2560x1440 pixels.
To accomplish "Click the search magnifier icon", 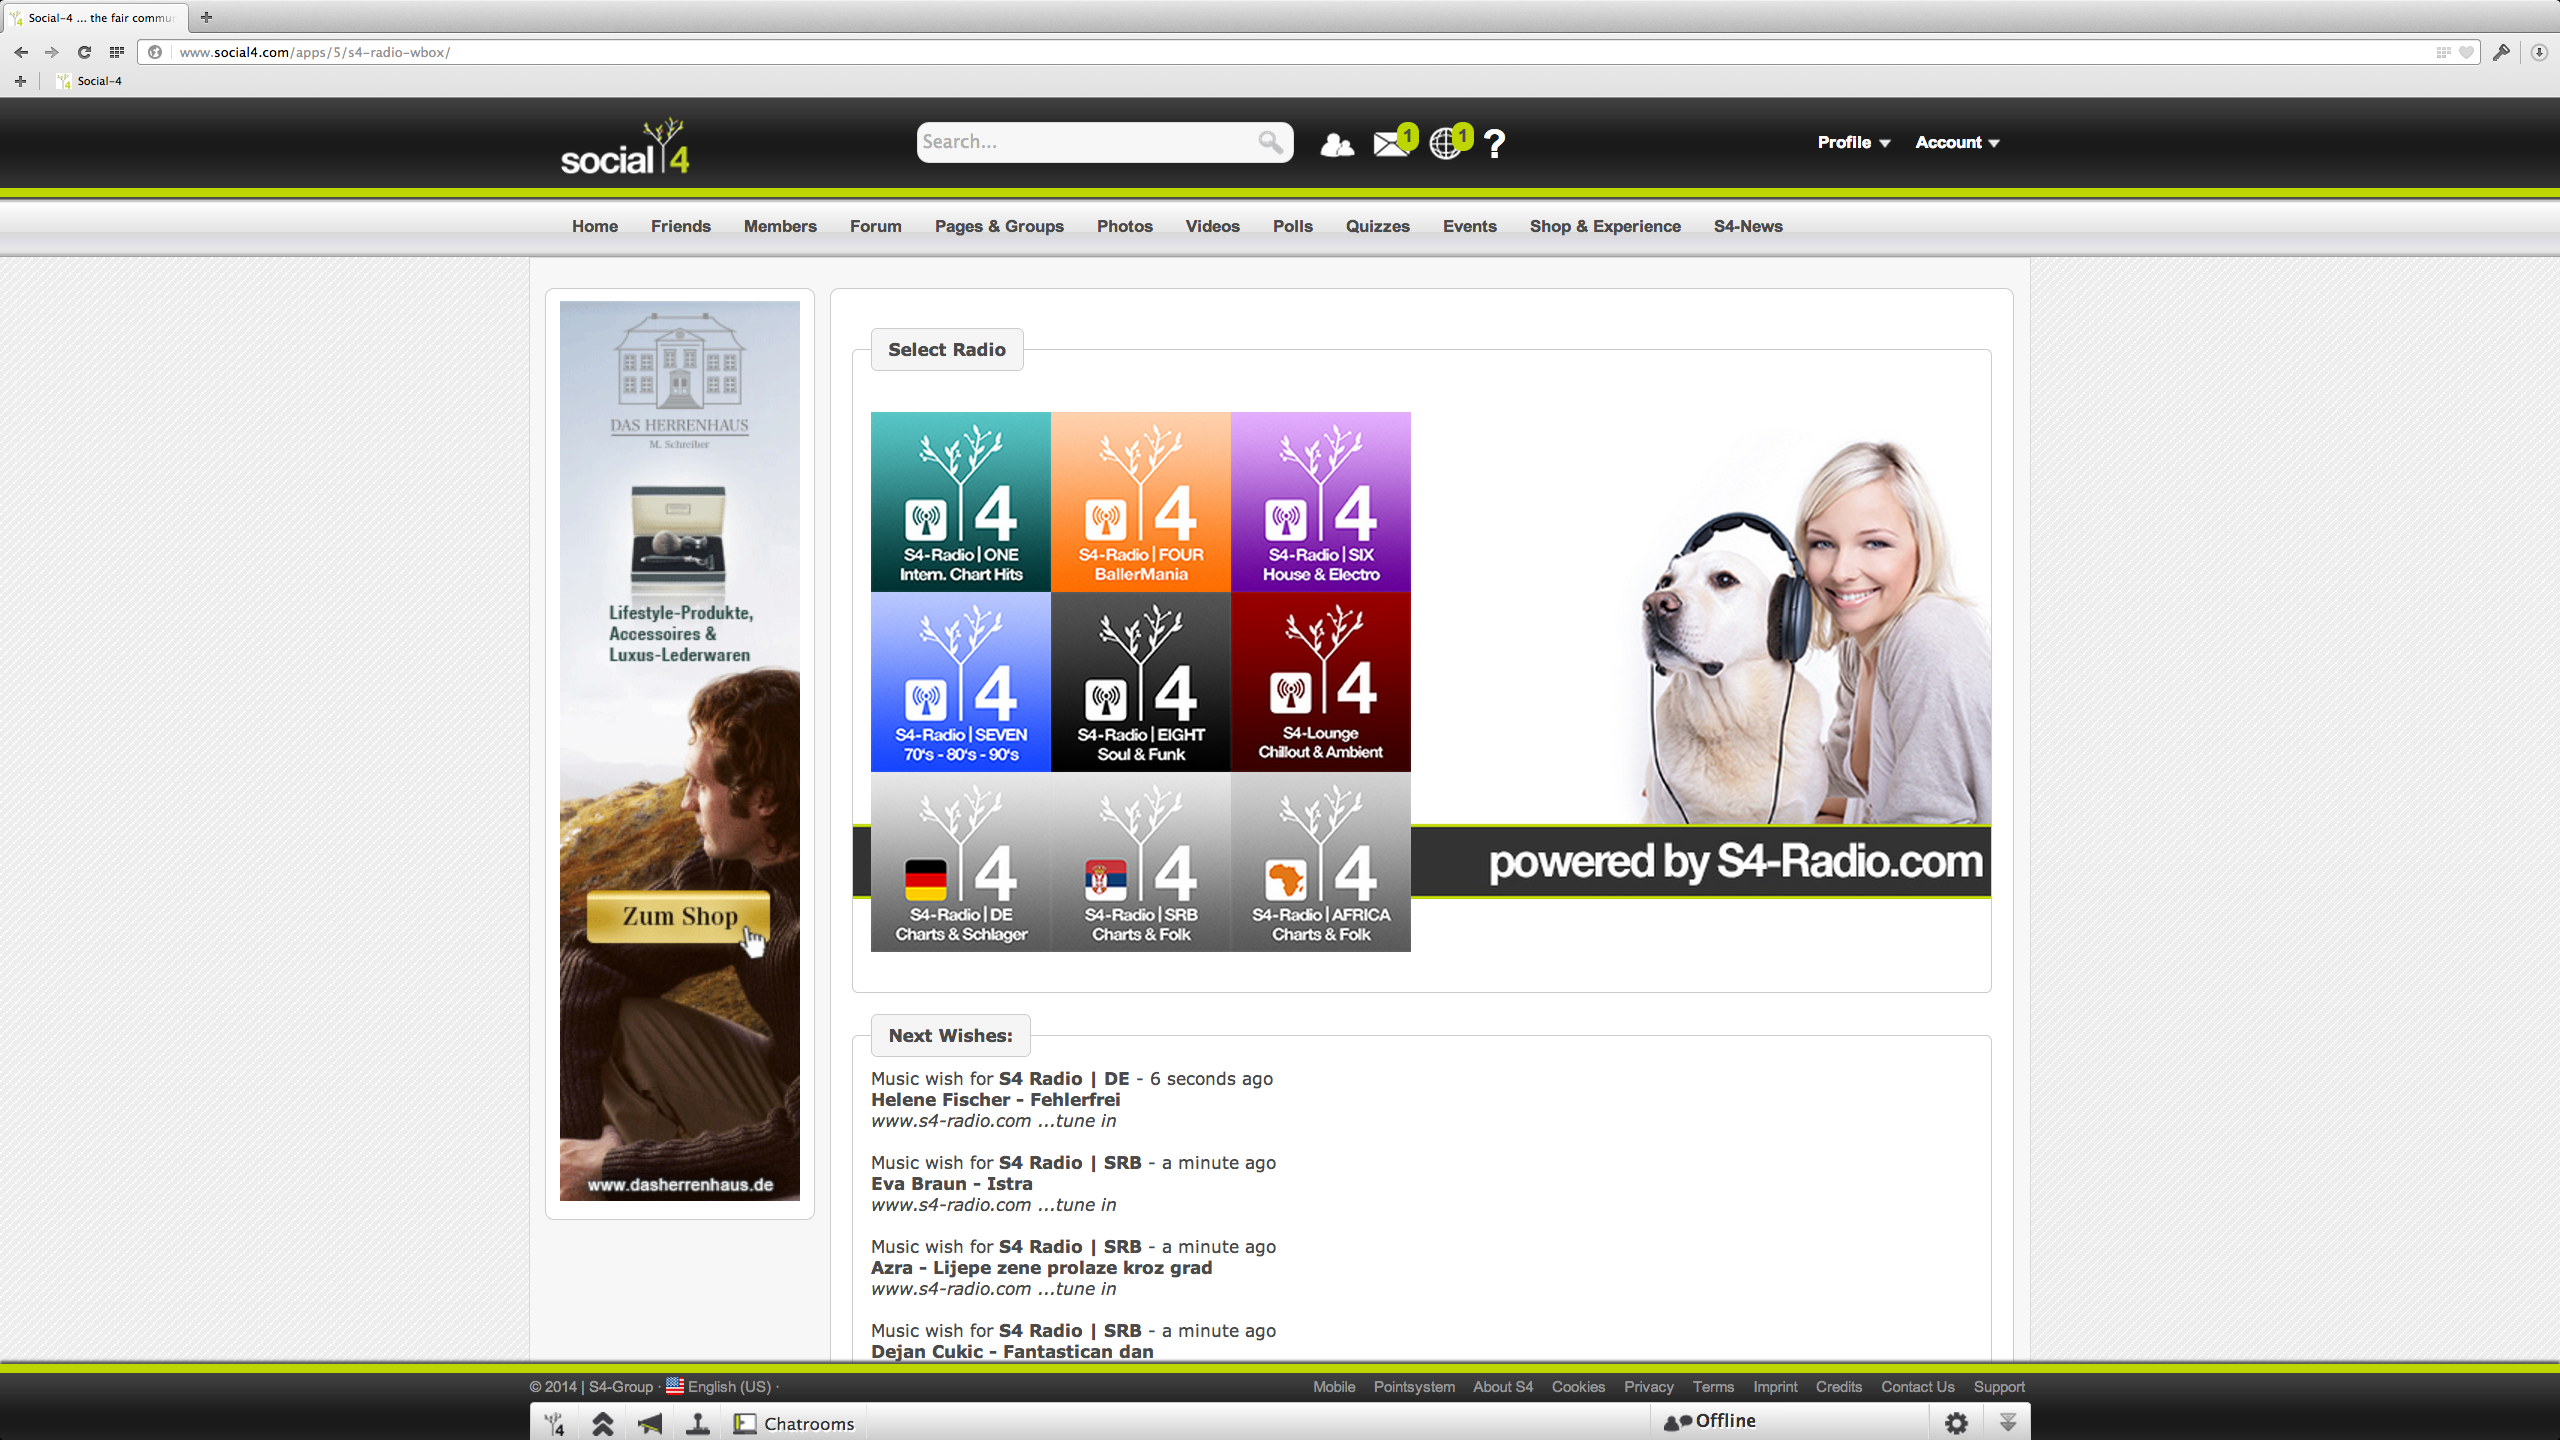I will click(x=1270, y=142).
